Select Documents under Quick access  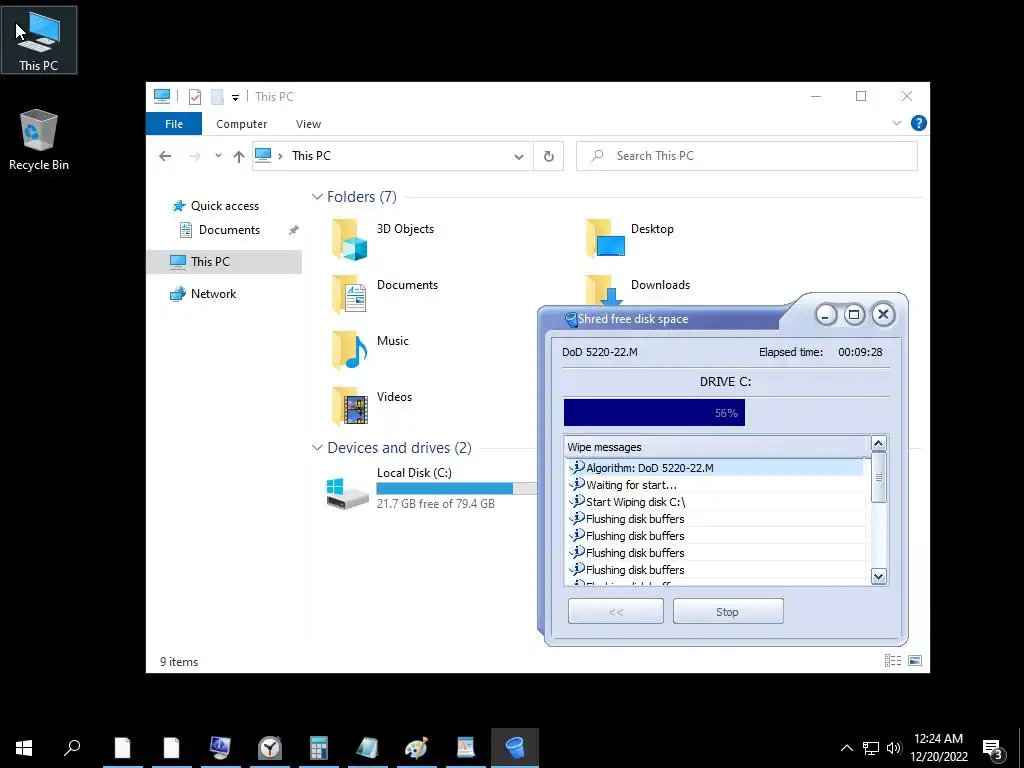pyautogui.click(x=229, y=230)
